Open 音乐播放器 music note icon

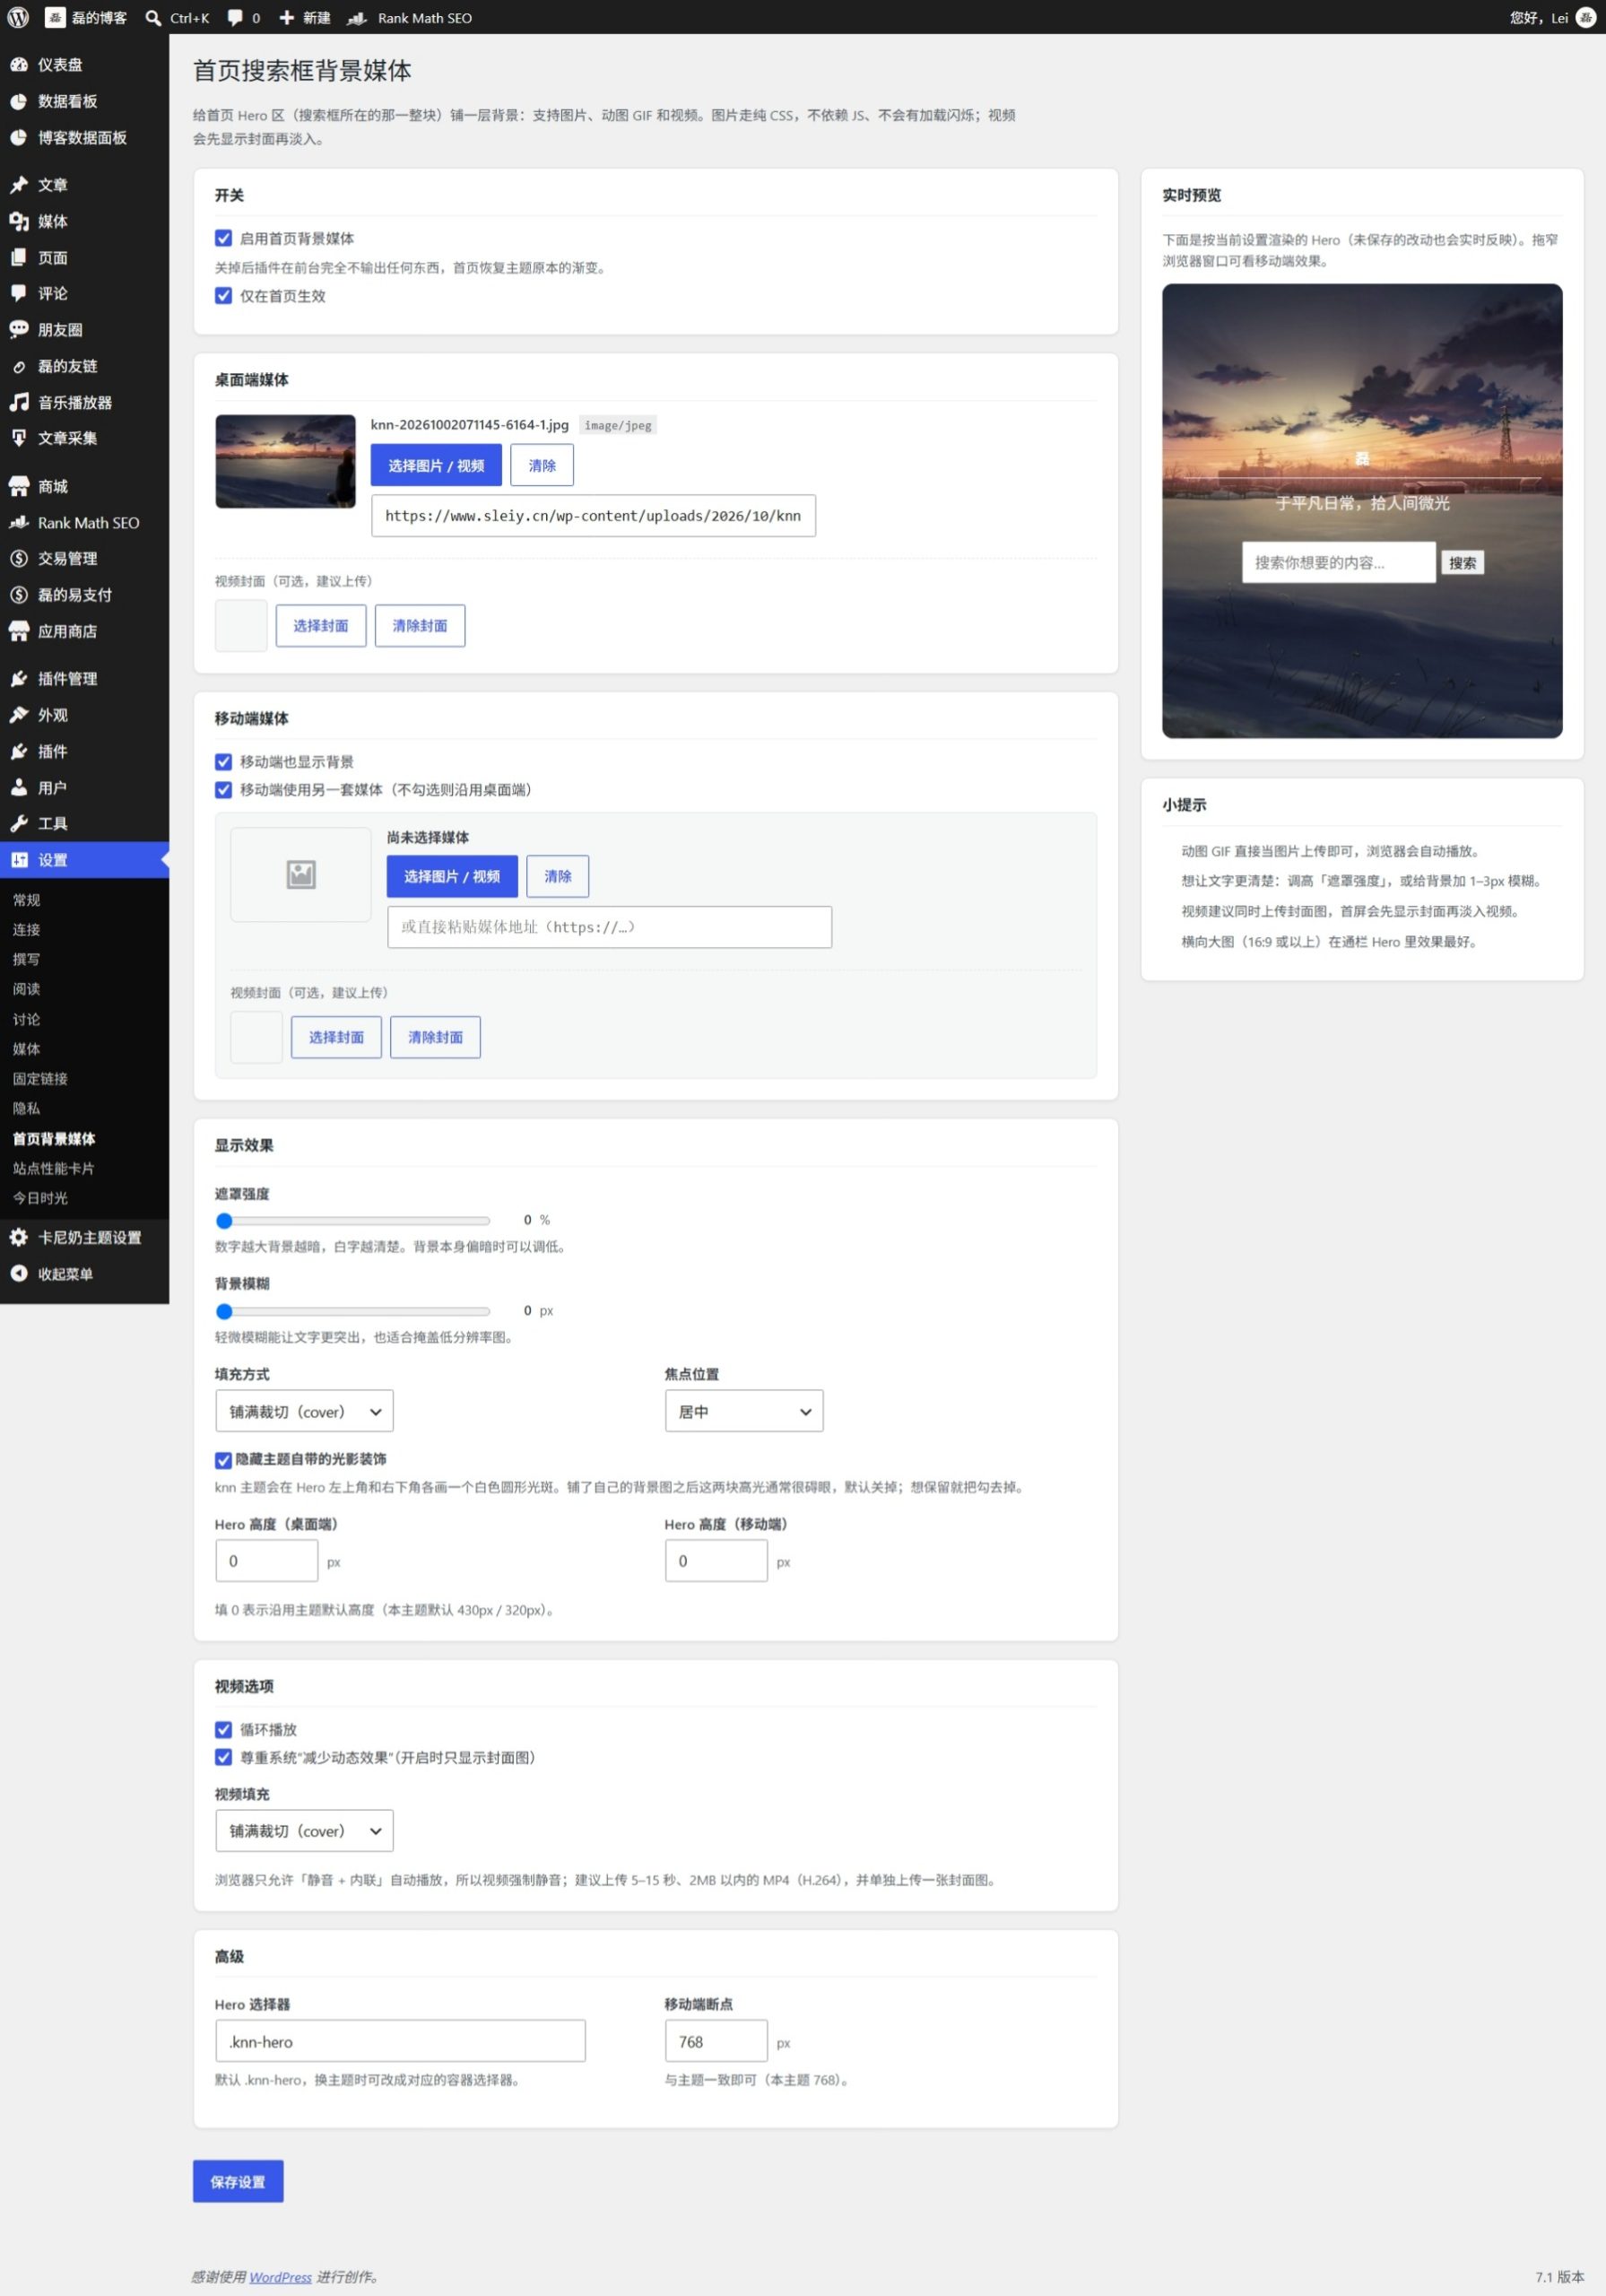point(19,402)
